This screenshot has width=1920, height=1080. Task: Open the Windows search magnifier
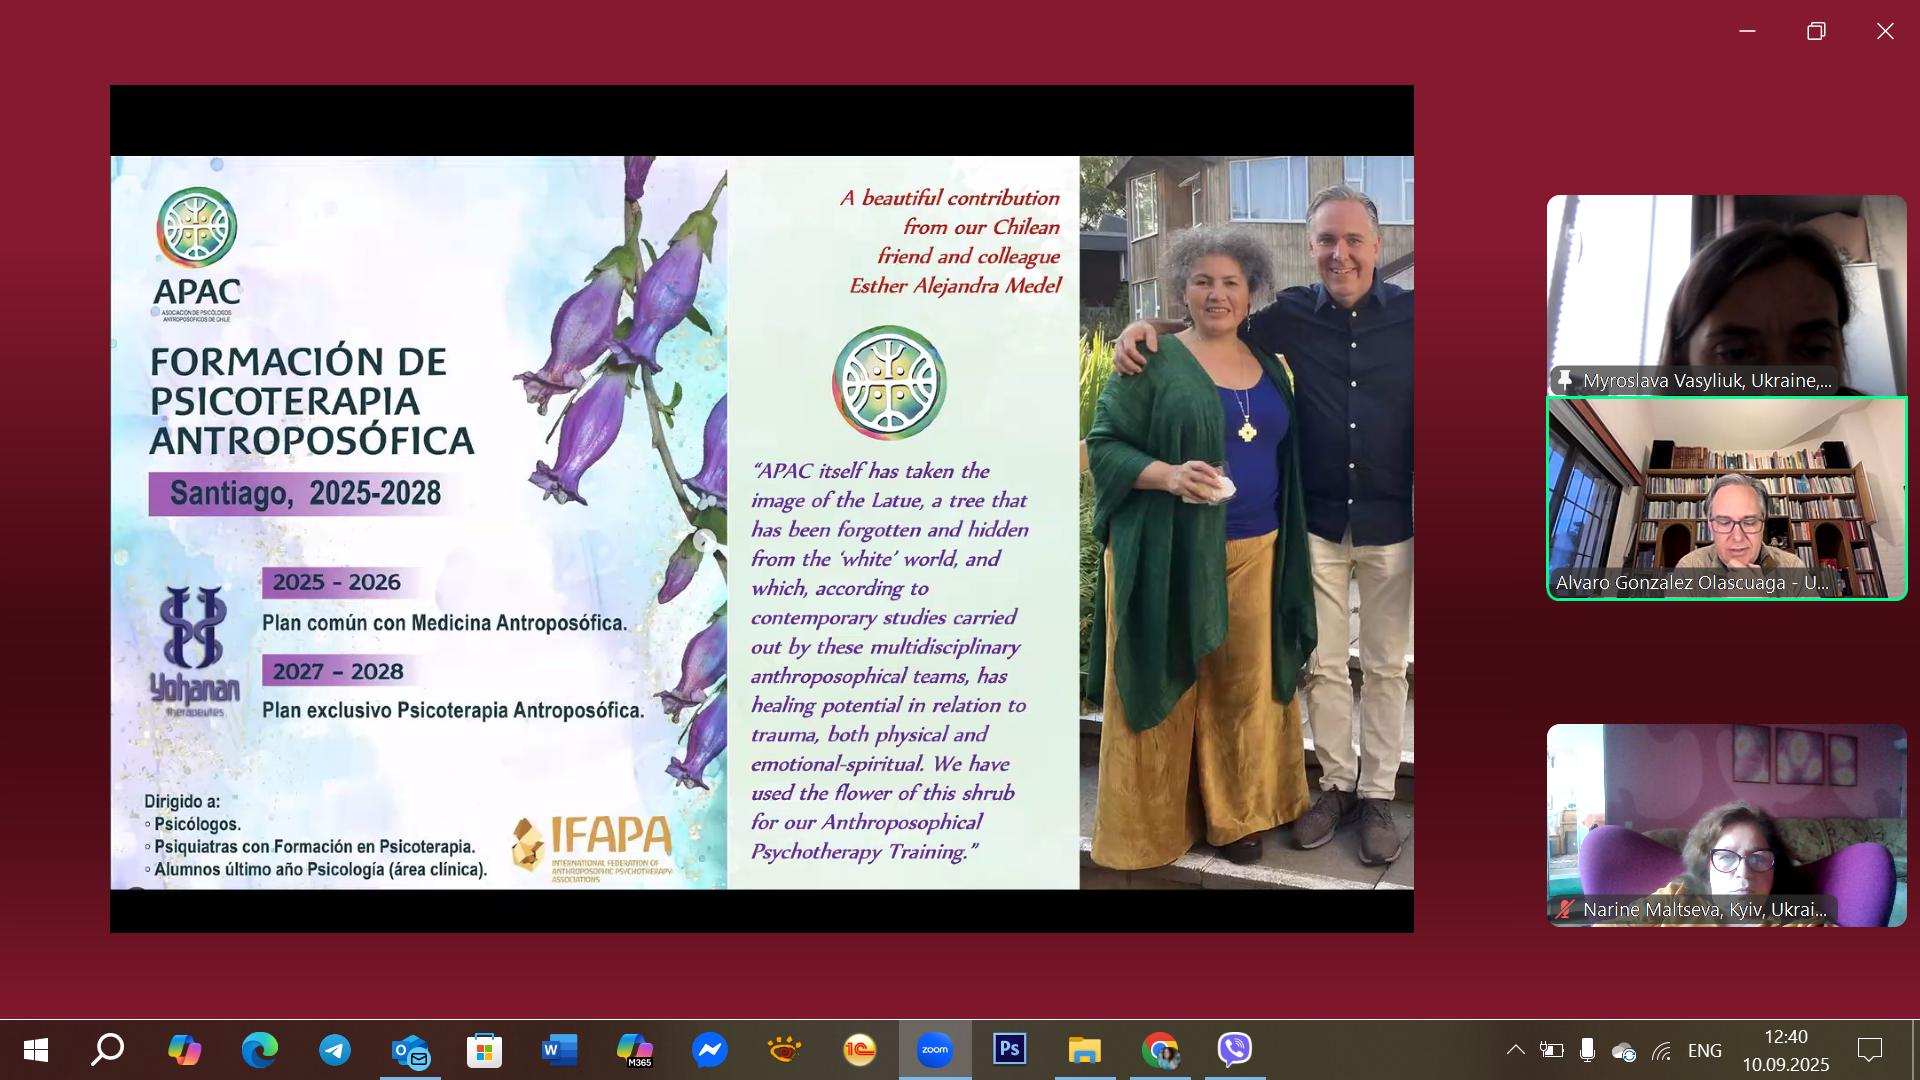pos(108,1050)
